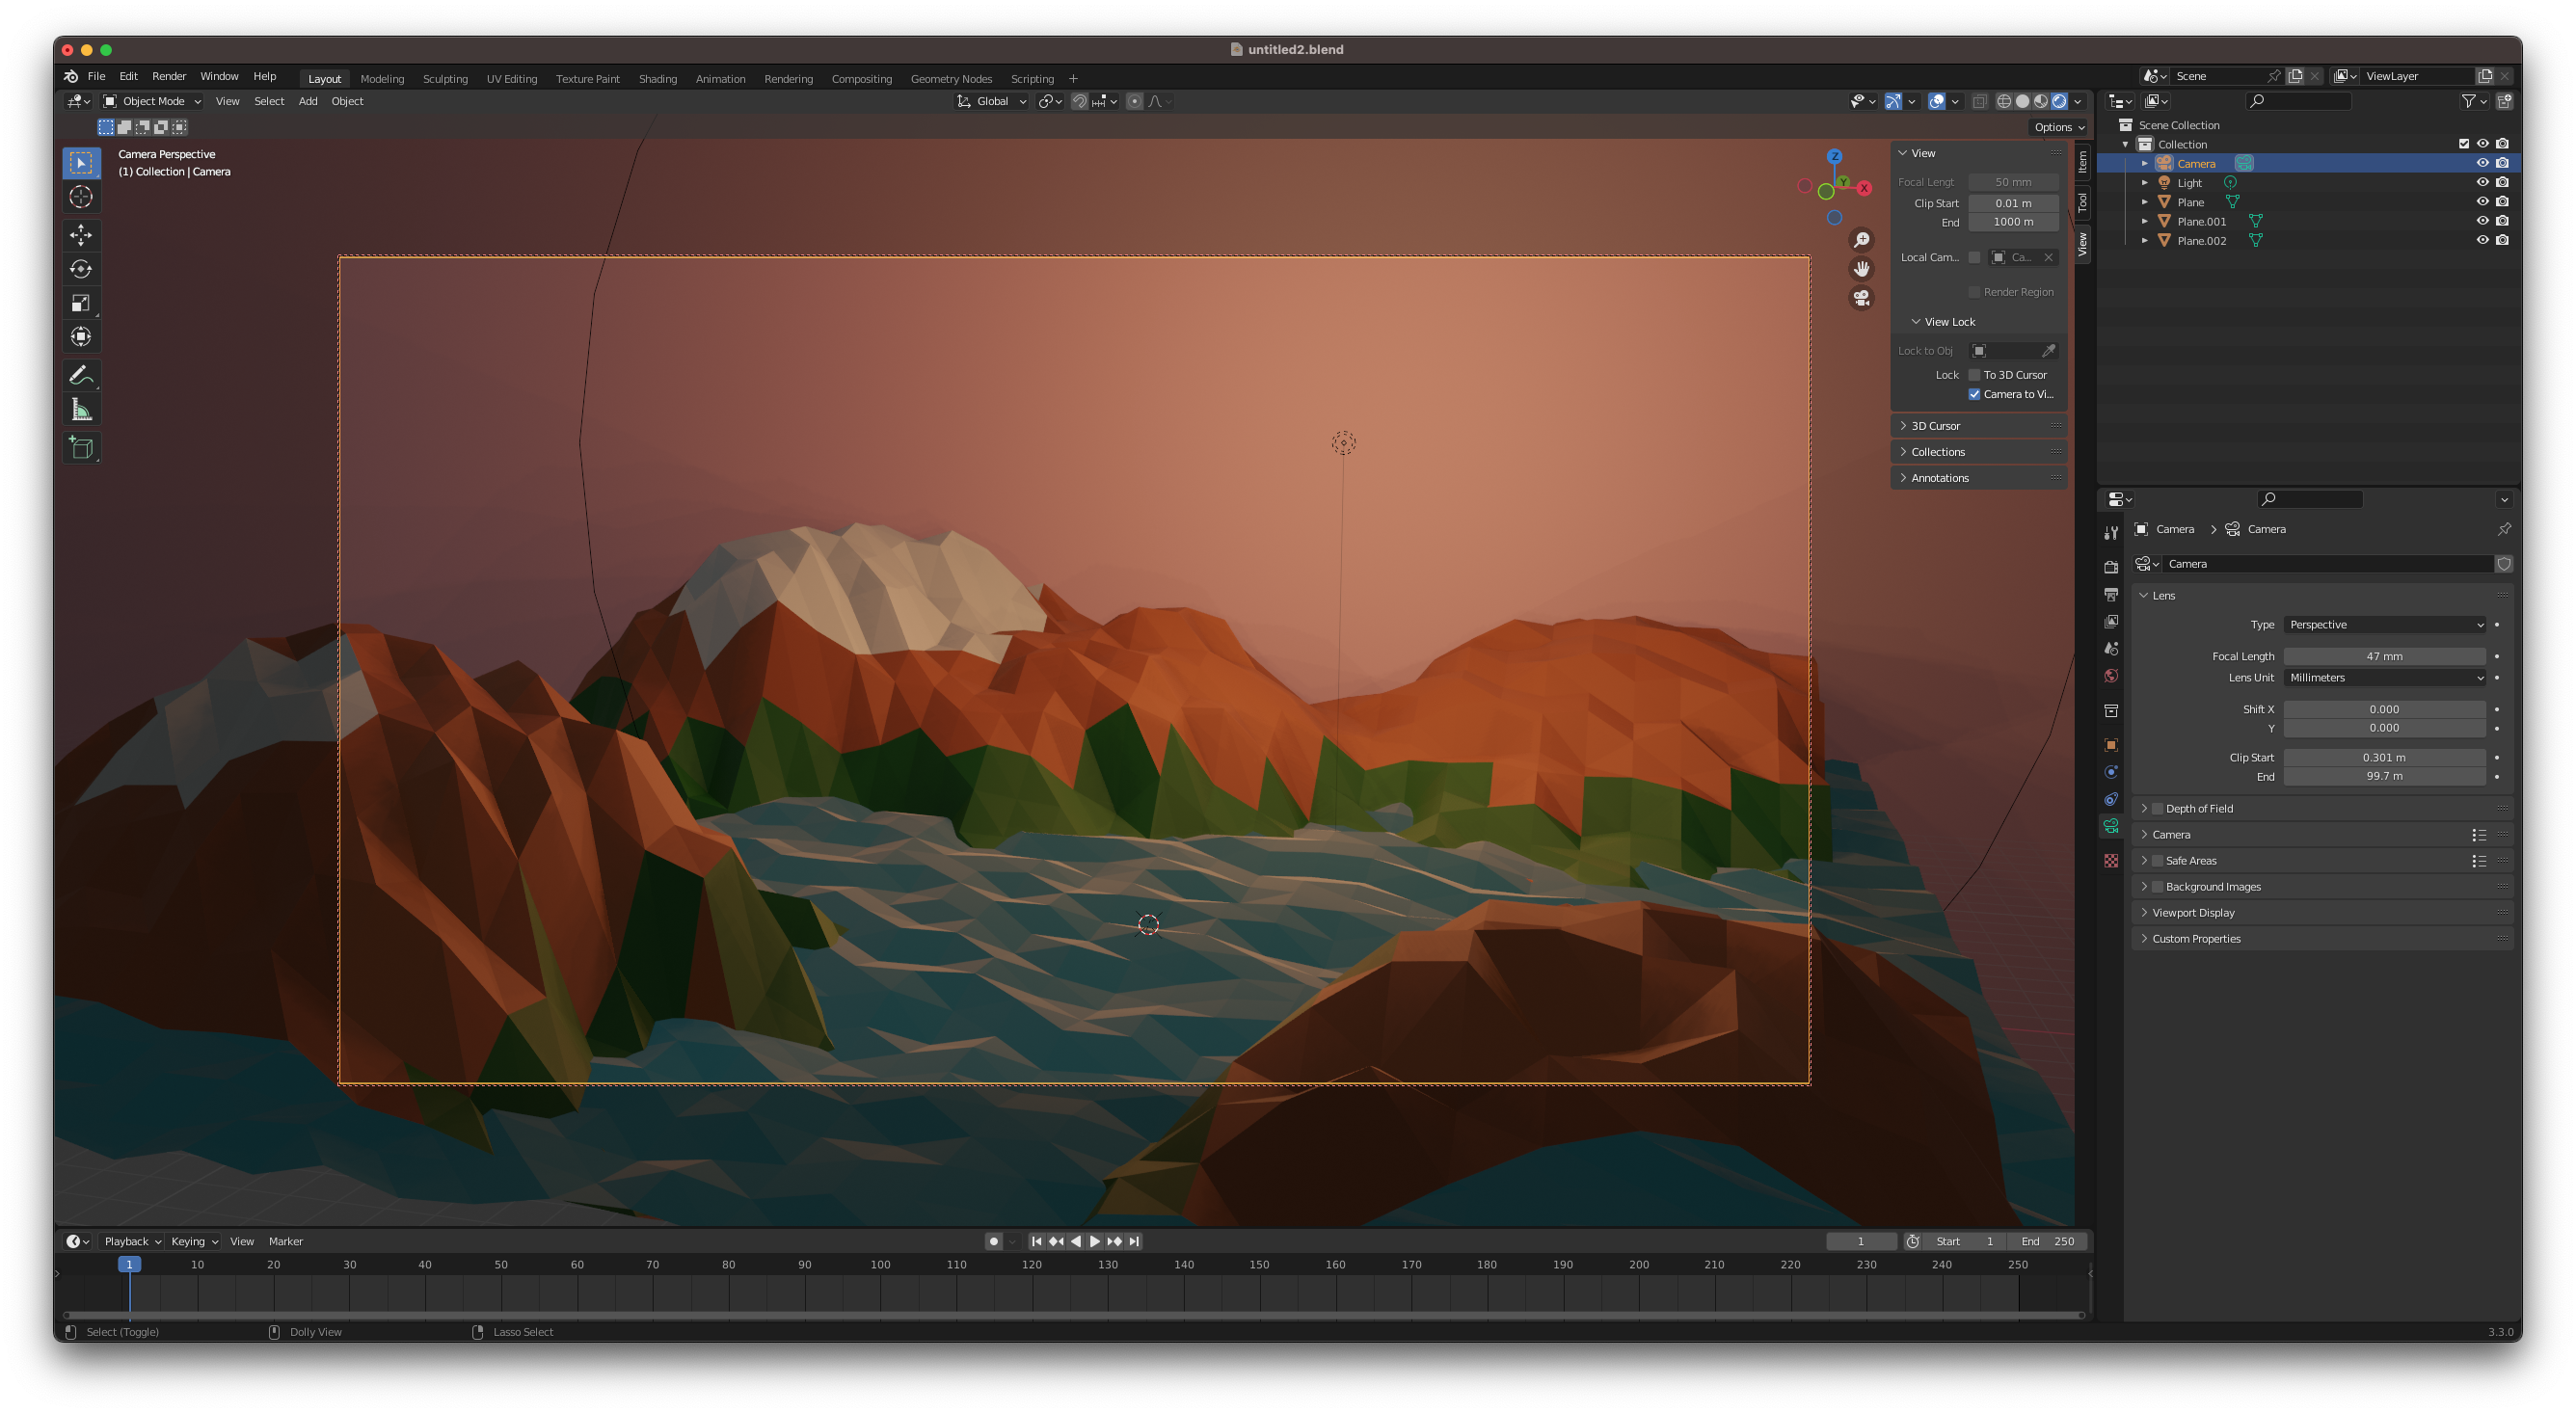Select the Move tool in toolbar
This screenshot has width=2576, height=1413.
pyautogui.click(x=81, y=235)
